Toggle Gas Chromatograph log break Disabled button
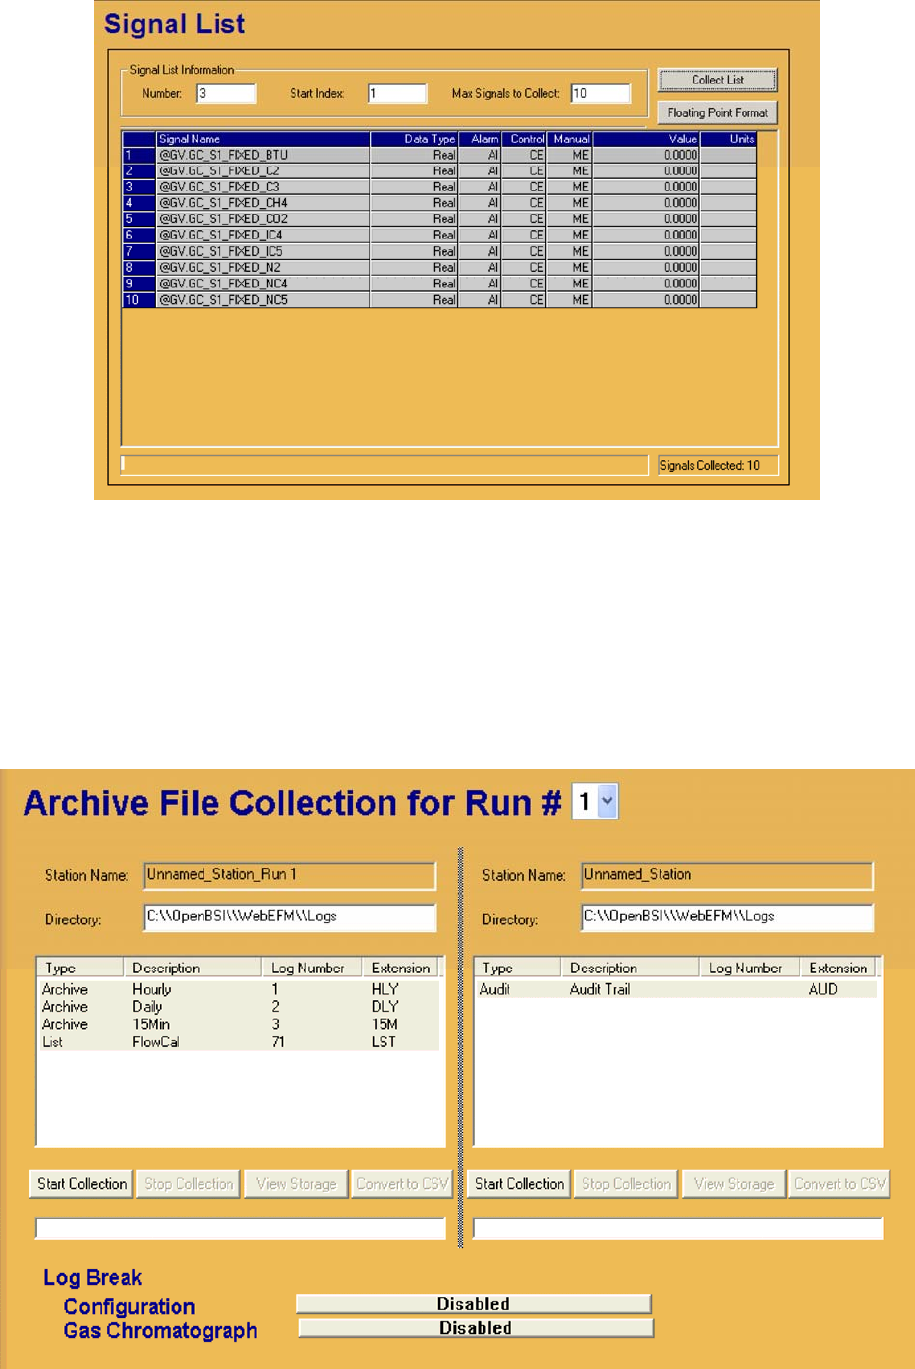 point(476,1328)
